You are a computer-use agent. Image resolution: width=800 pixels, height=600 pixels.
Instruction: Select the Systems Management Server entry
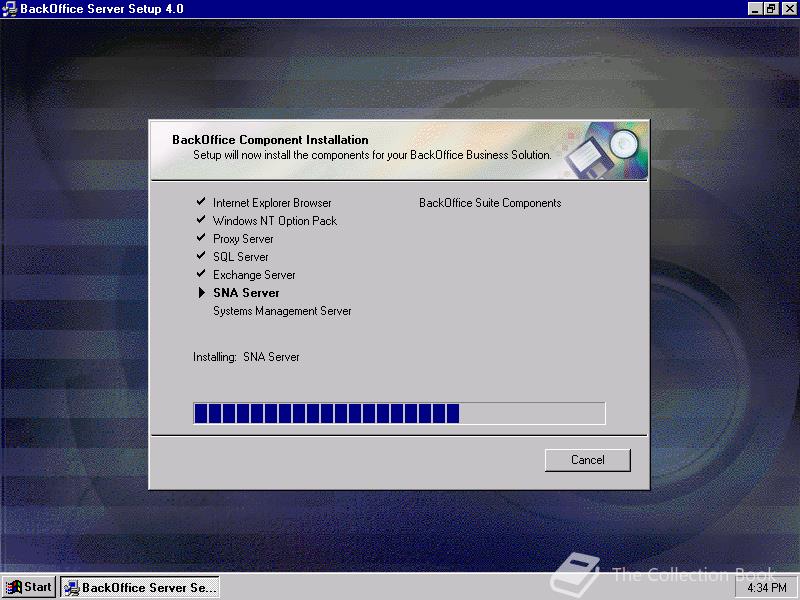pyautogui.click(x=282, y=311)
